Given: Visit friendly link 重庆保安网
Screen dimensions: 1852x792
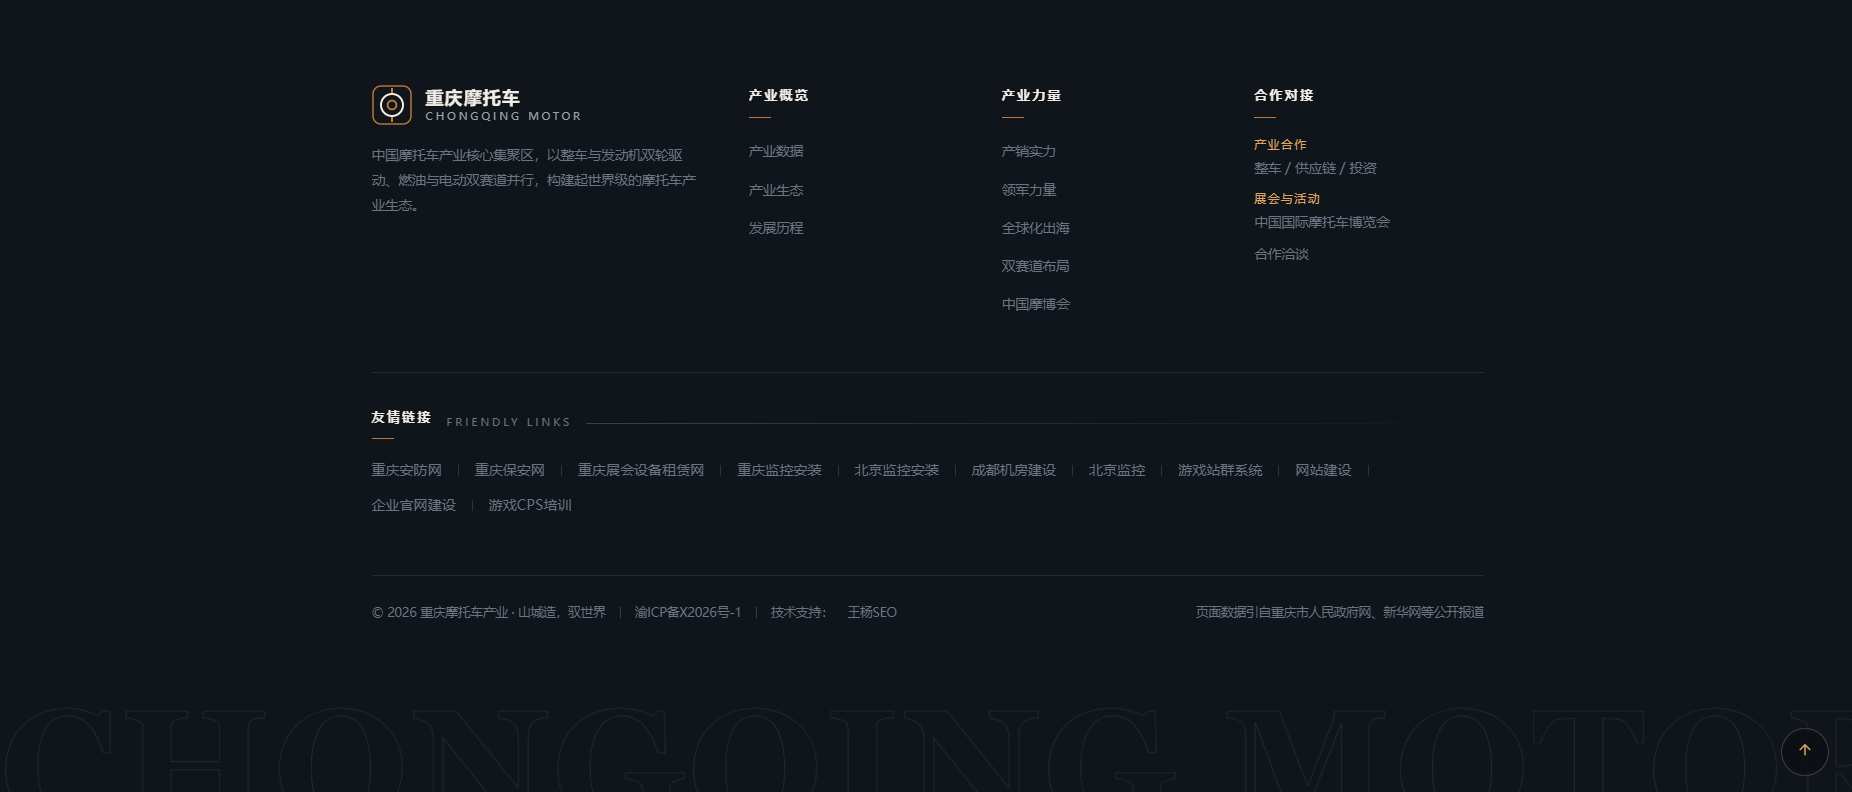Looking at the screenshot, I should (x=509, y=470).
